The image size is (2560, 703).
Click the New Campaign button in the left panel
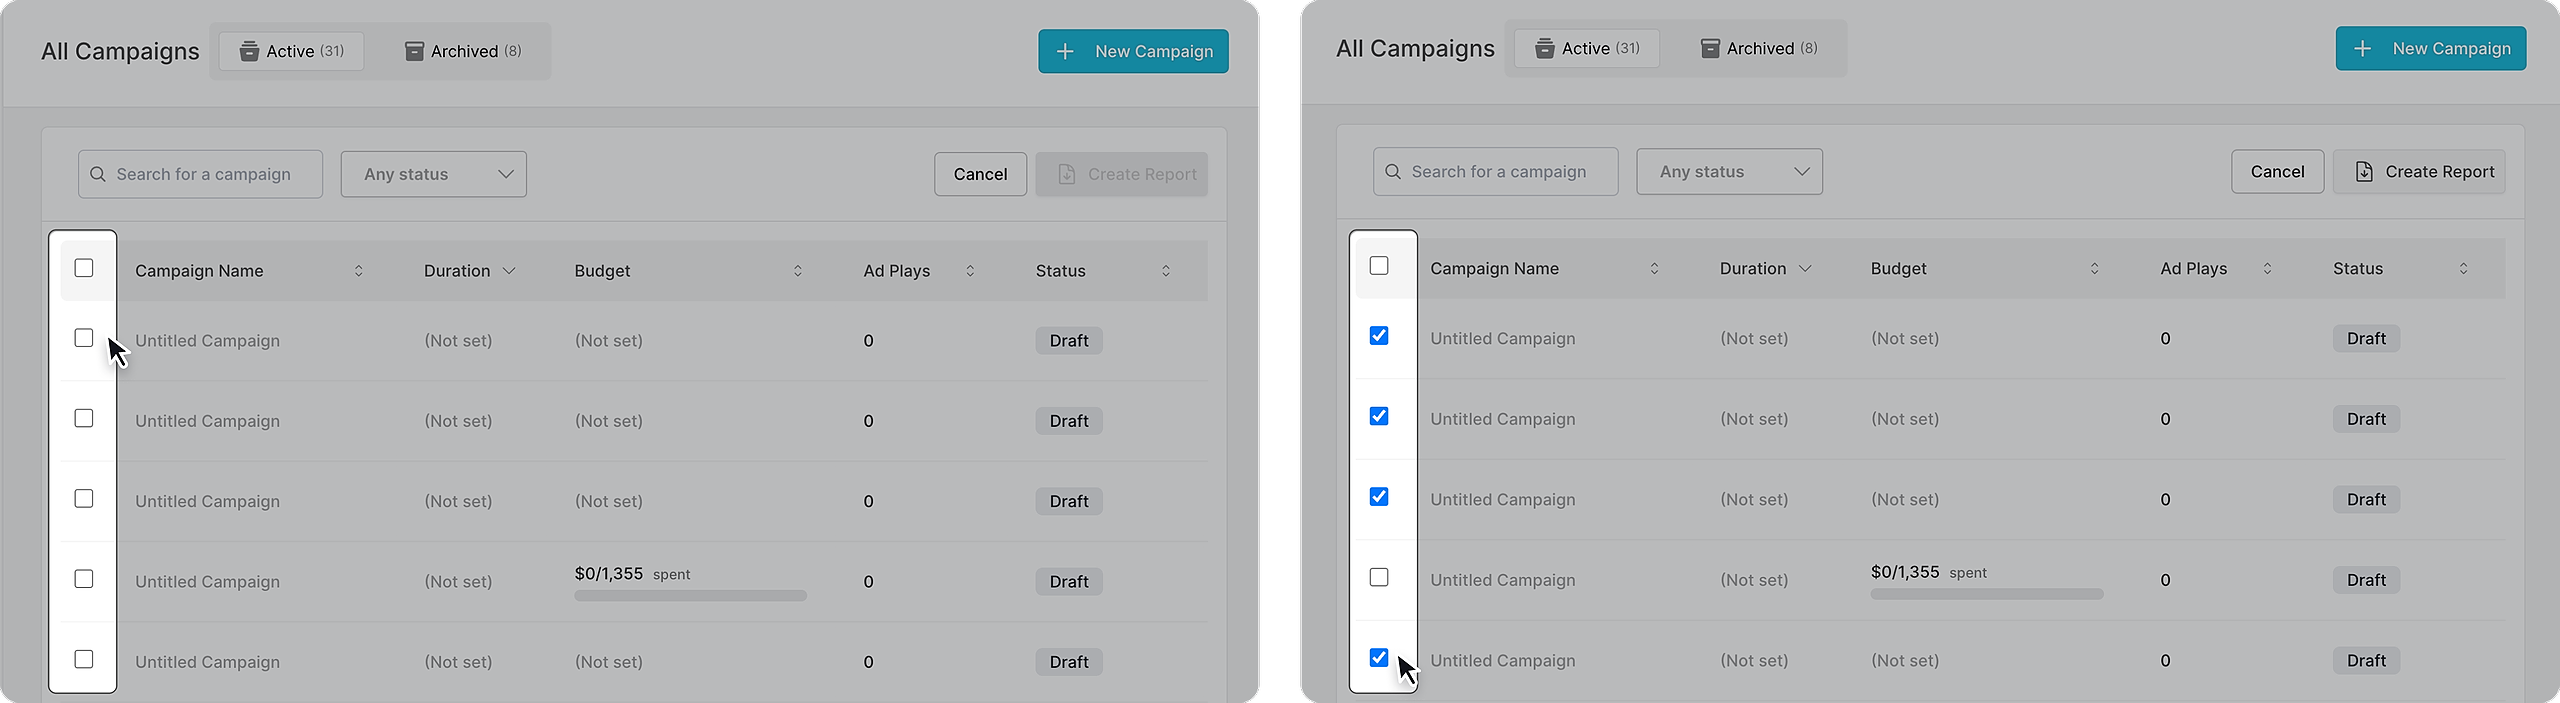(1133, 51)
